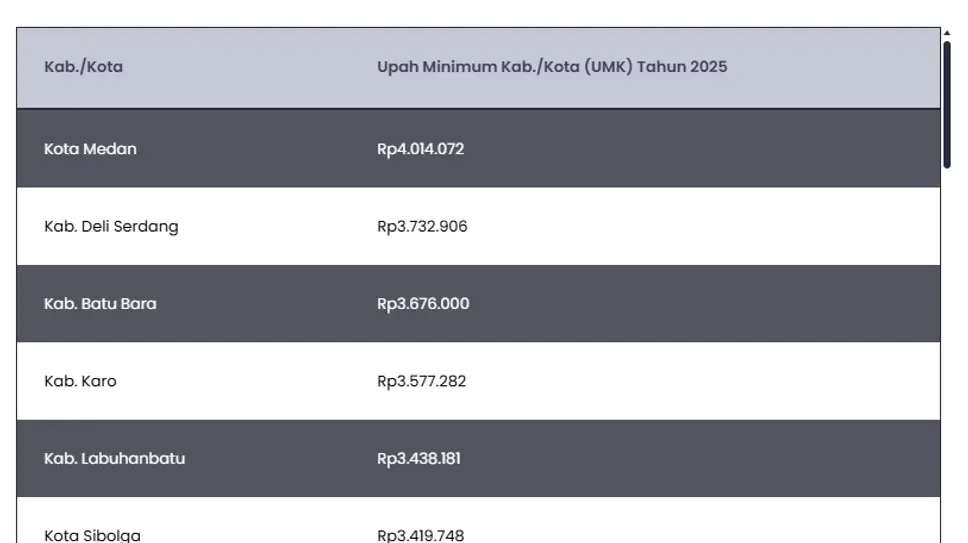
Task: Select the Kab. Labuhanbatu cell
Action: (114, 459)
